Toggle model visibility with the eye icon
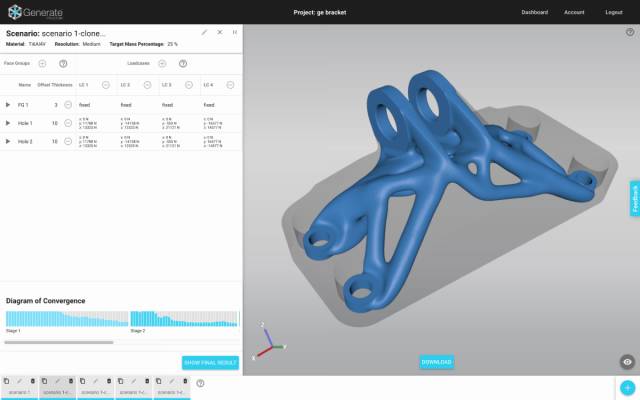Viewport: 640px width, 400px height. click(x=627, y=362)
